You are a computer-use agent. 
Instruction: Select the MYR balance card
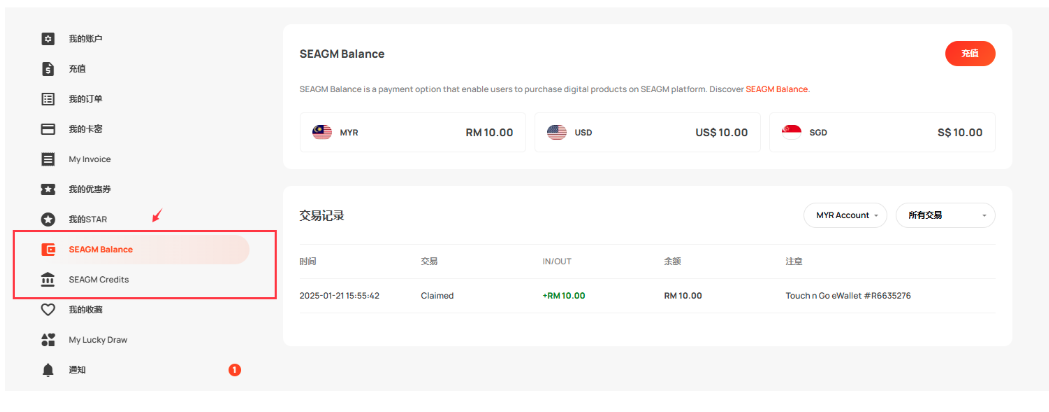[x=413, y=132]
